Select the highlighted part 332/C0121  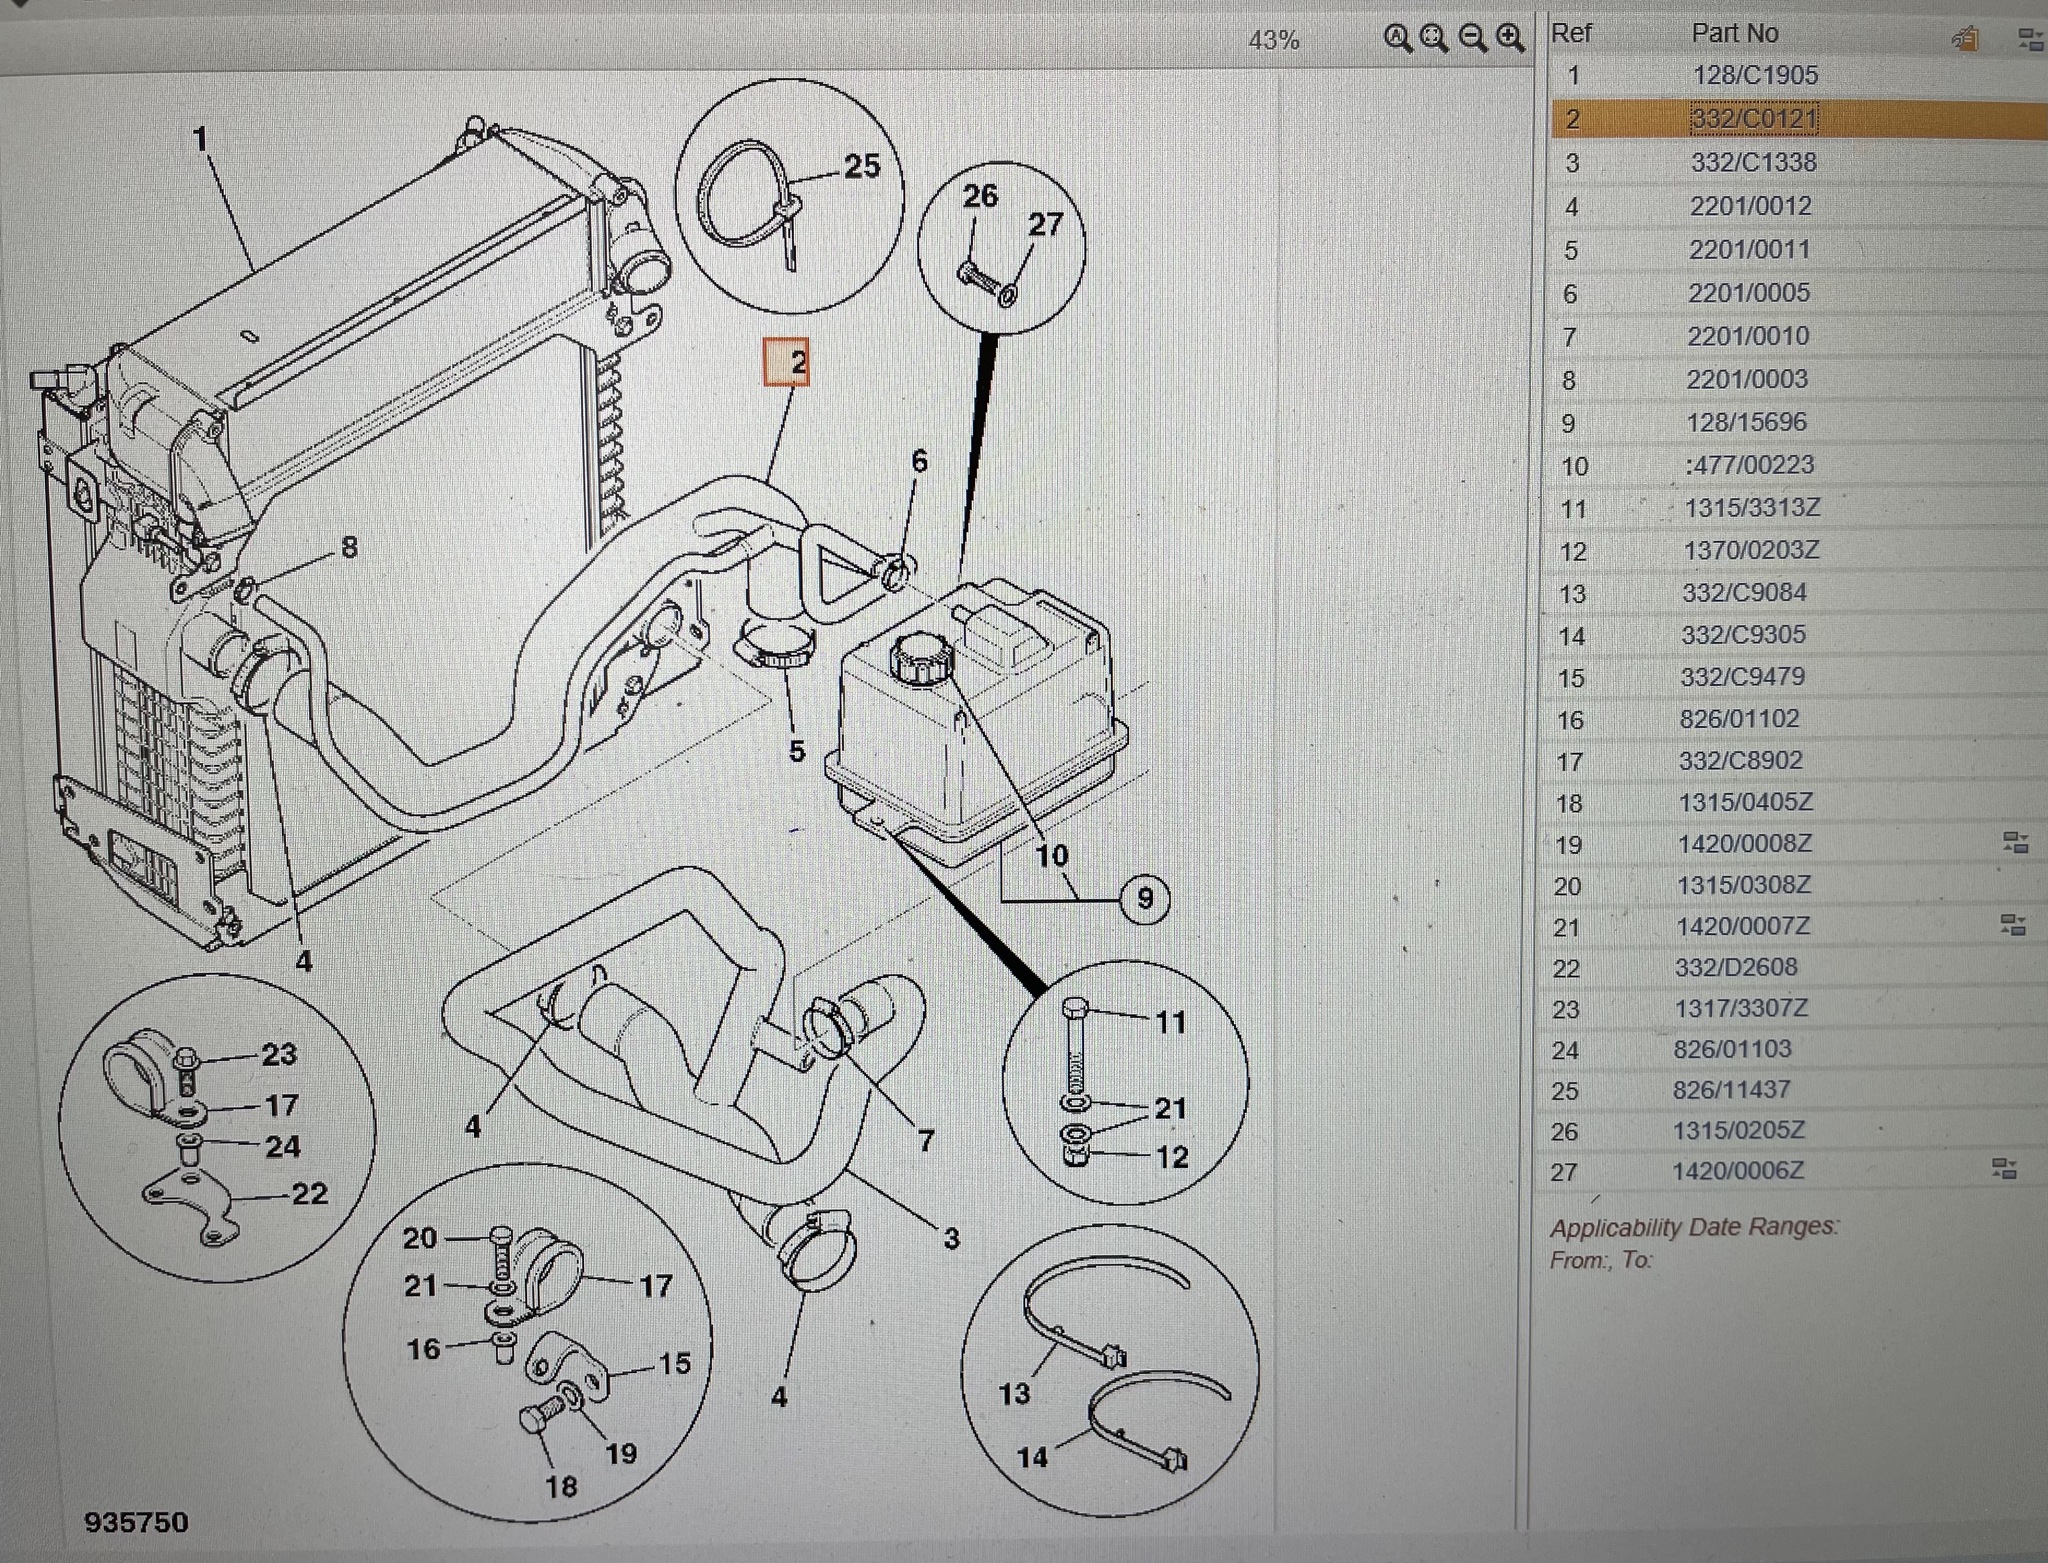click(1754, 119)
